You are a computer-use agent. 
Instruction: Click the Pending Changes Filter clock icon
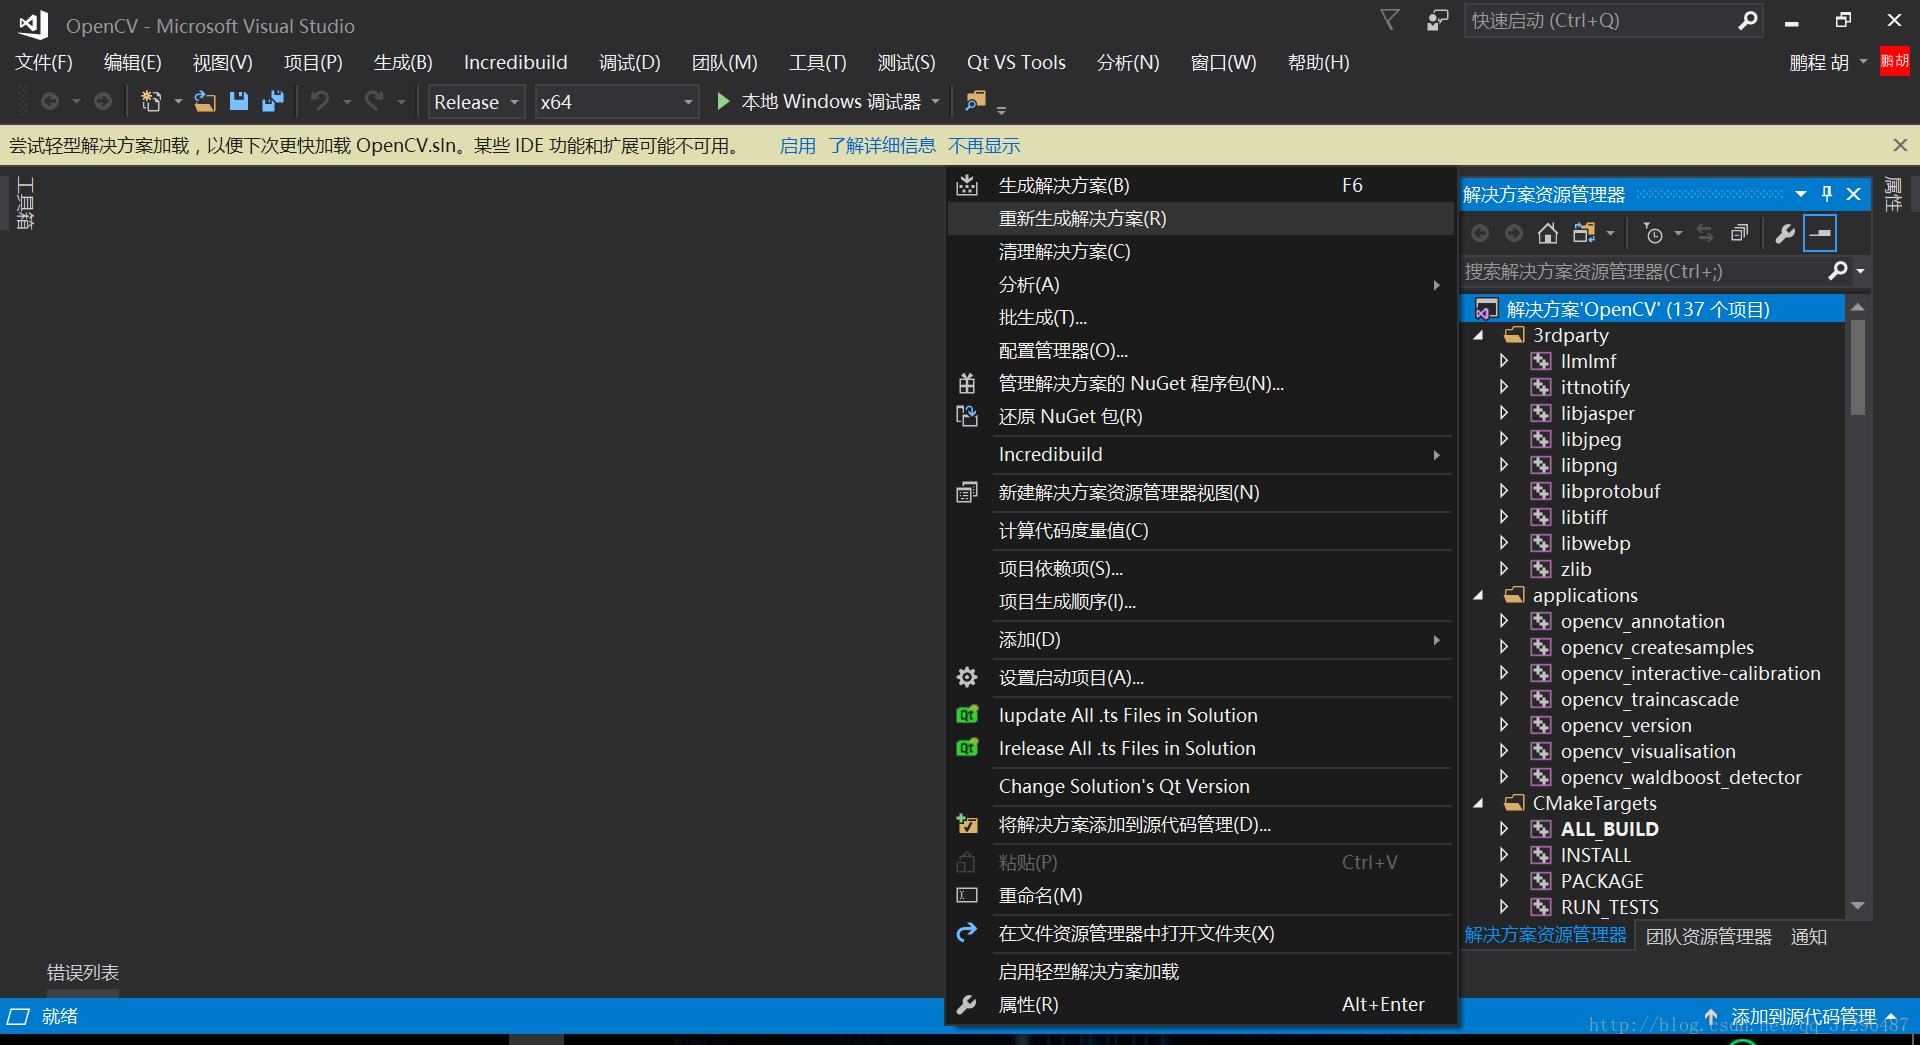[x=1653, y=233]
